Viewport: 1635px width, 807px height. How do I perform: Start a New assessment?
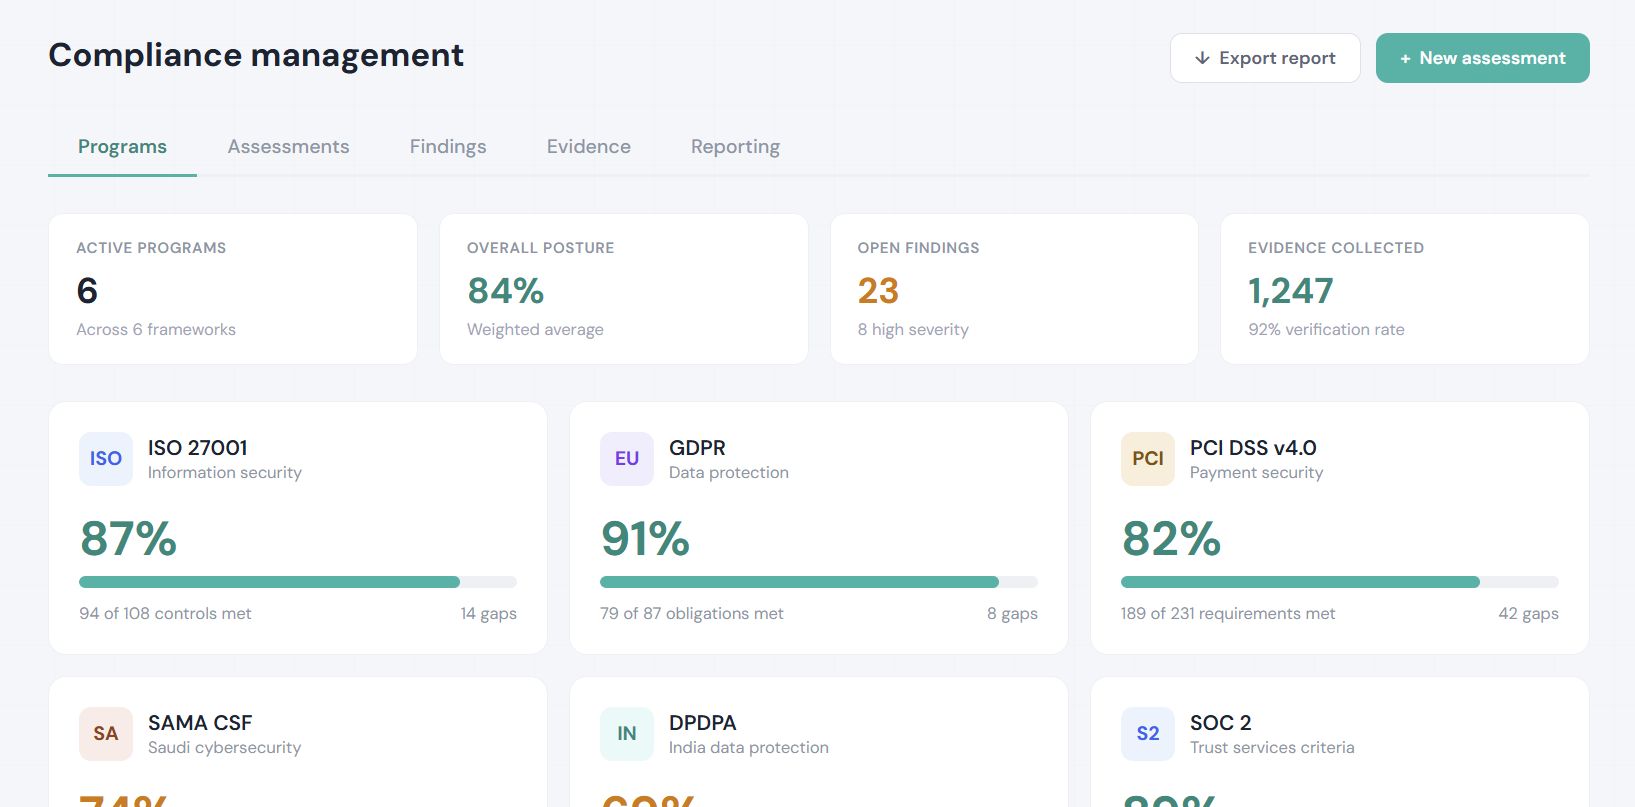coord(1482,58)
